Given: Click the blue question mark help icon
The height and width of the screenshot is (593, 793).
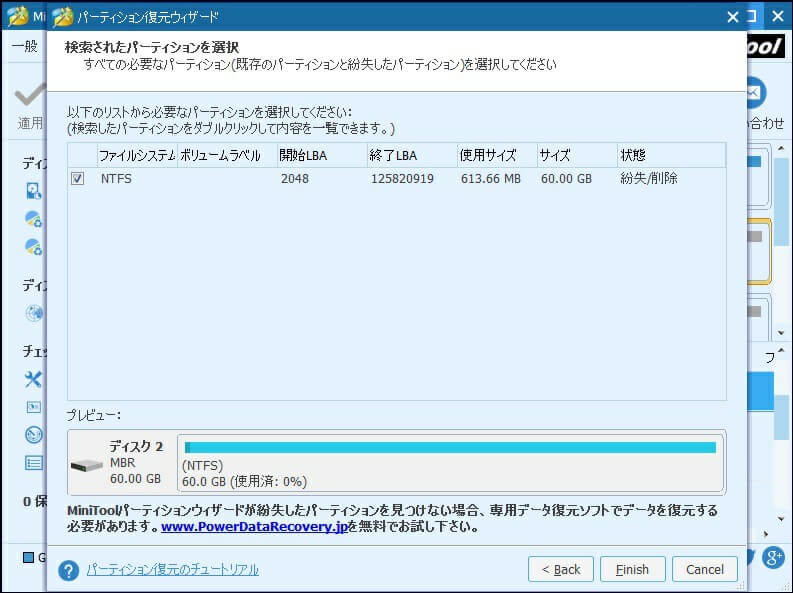Looking at the screenshot, I should [68, 571].
